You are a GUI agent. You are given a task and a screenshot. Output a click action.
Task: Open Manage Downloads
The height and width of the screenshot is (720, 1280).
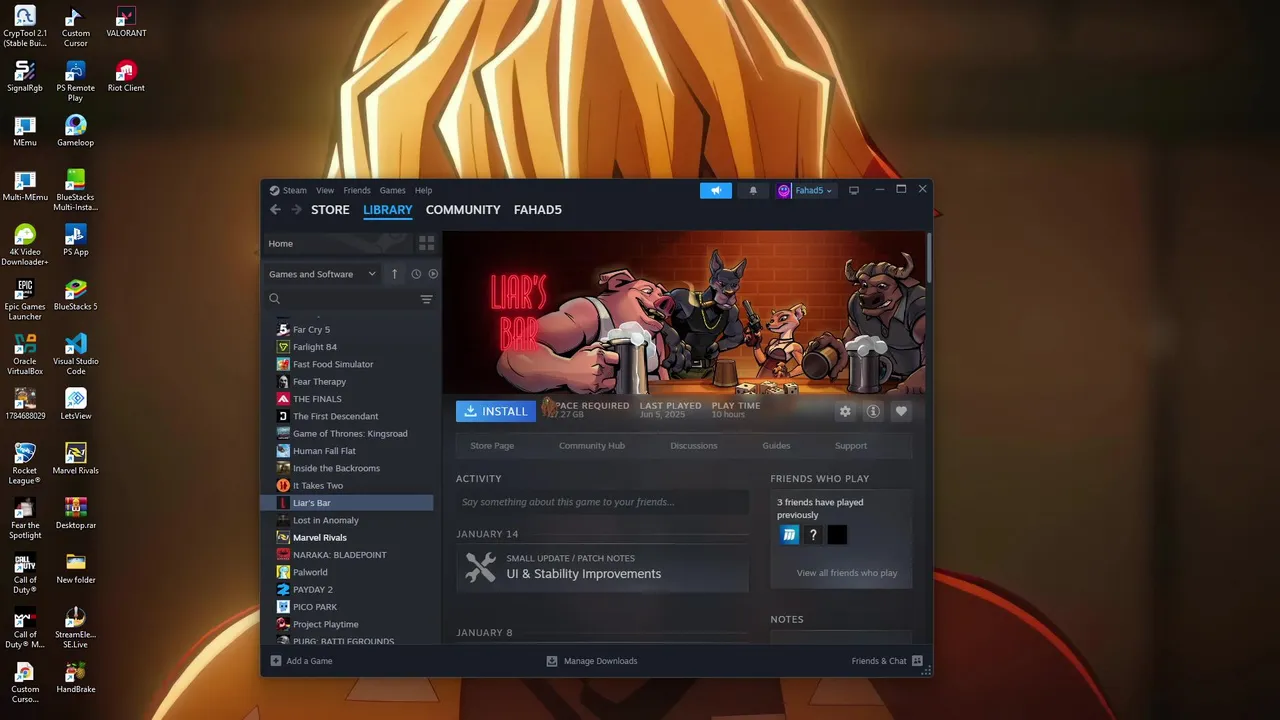[x=592, y=661]
